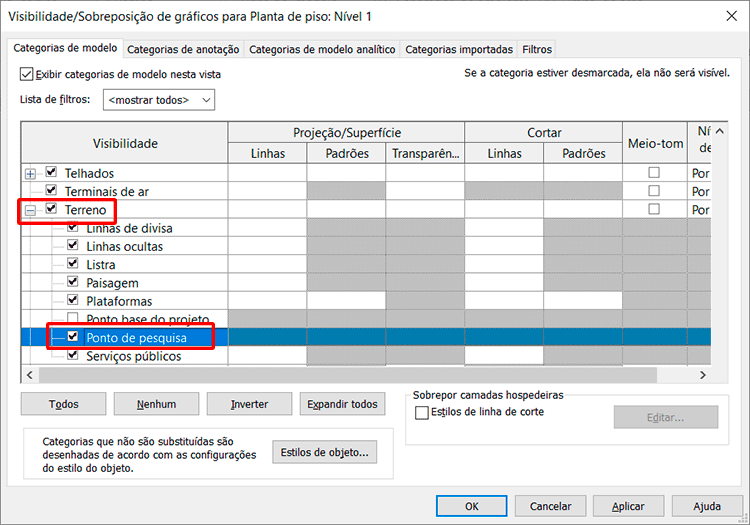The height and width of the screenshot is (525, 750).
Task: Click horizontal scrollbar left arrow
Action: coord(30,375)
